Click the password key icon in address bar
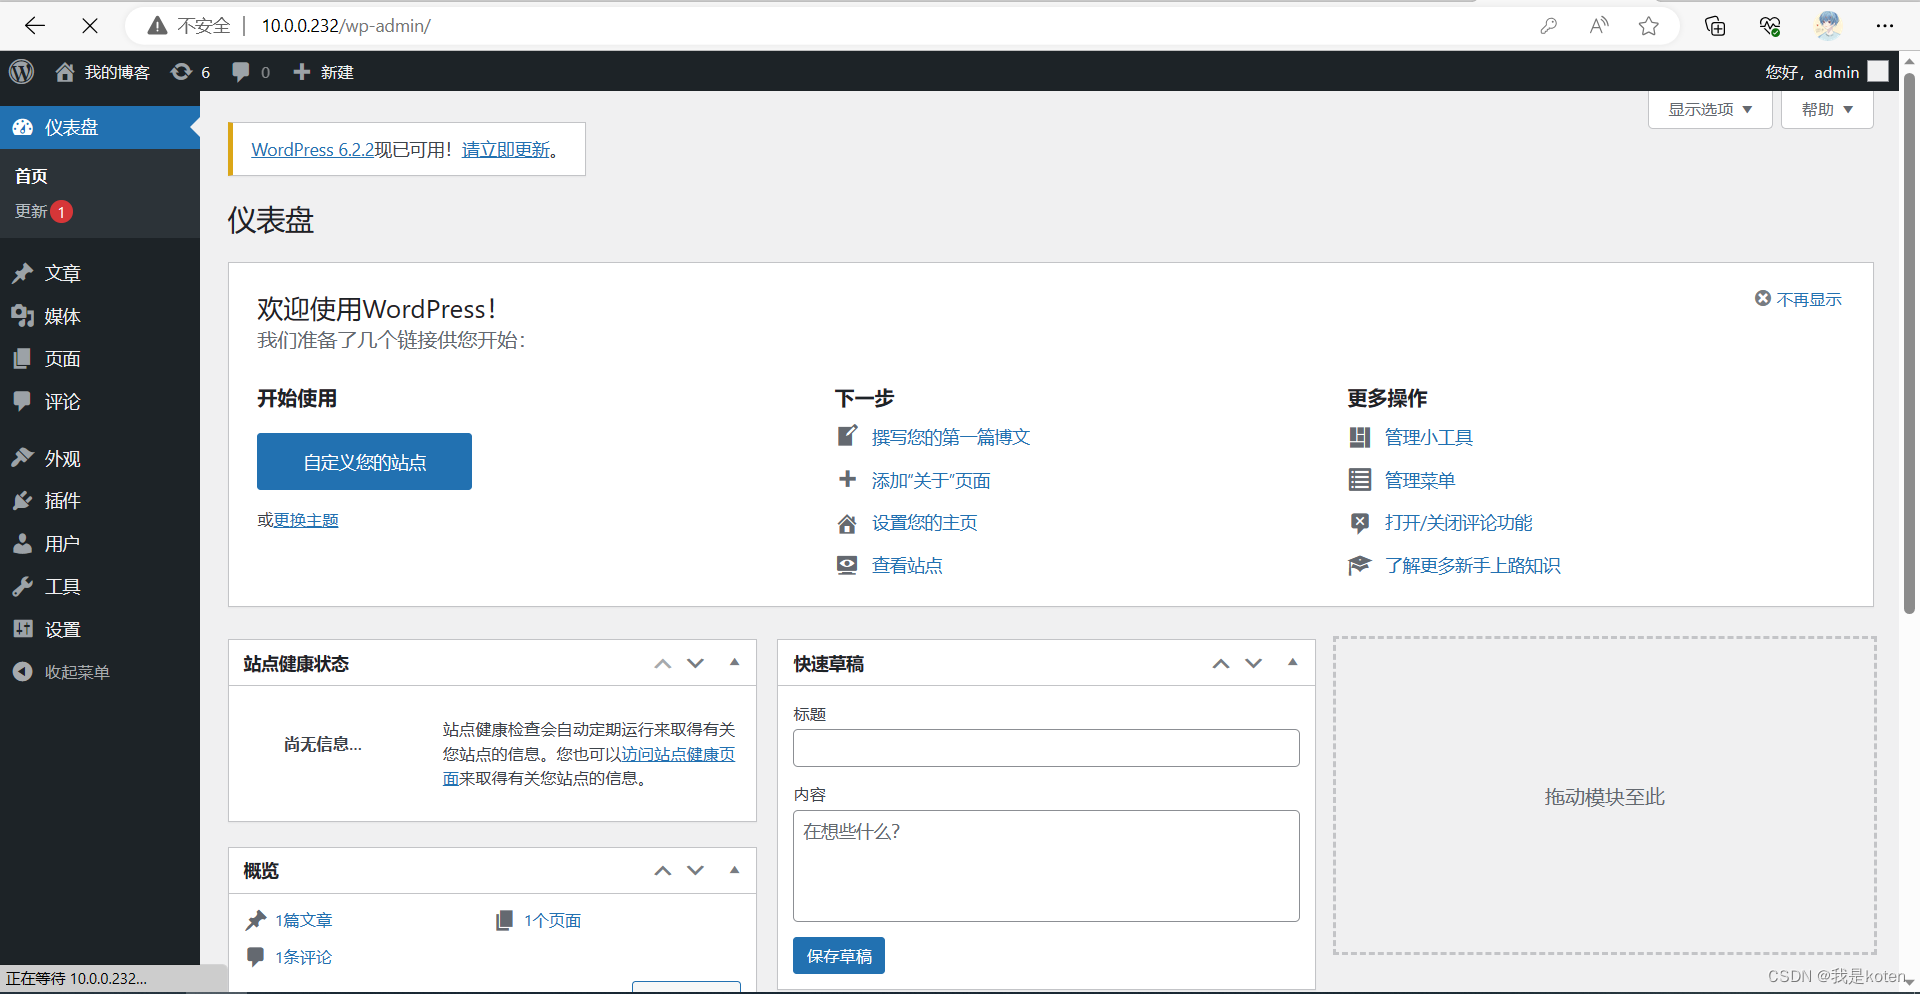Viewport: 1920px width, 994px height. click(x=1549, y=26)
